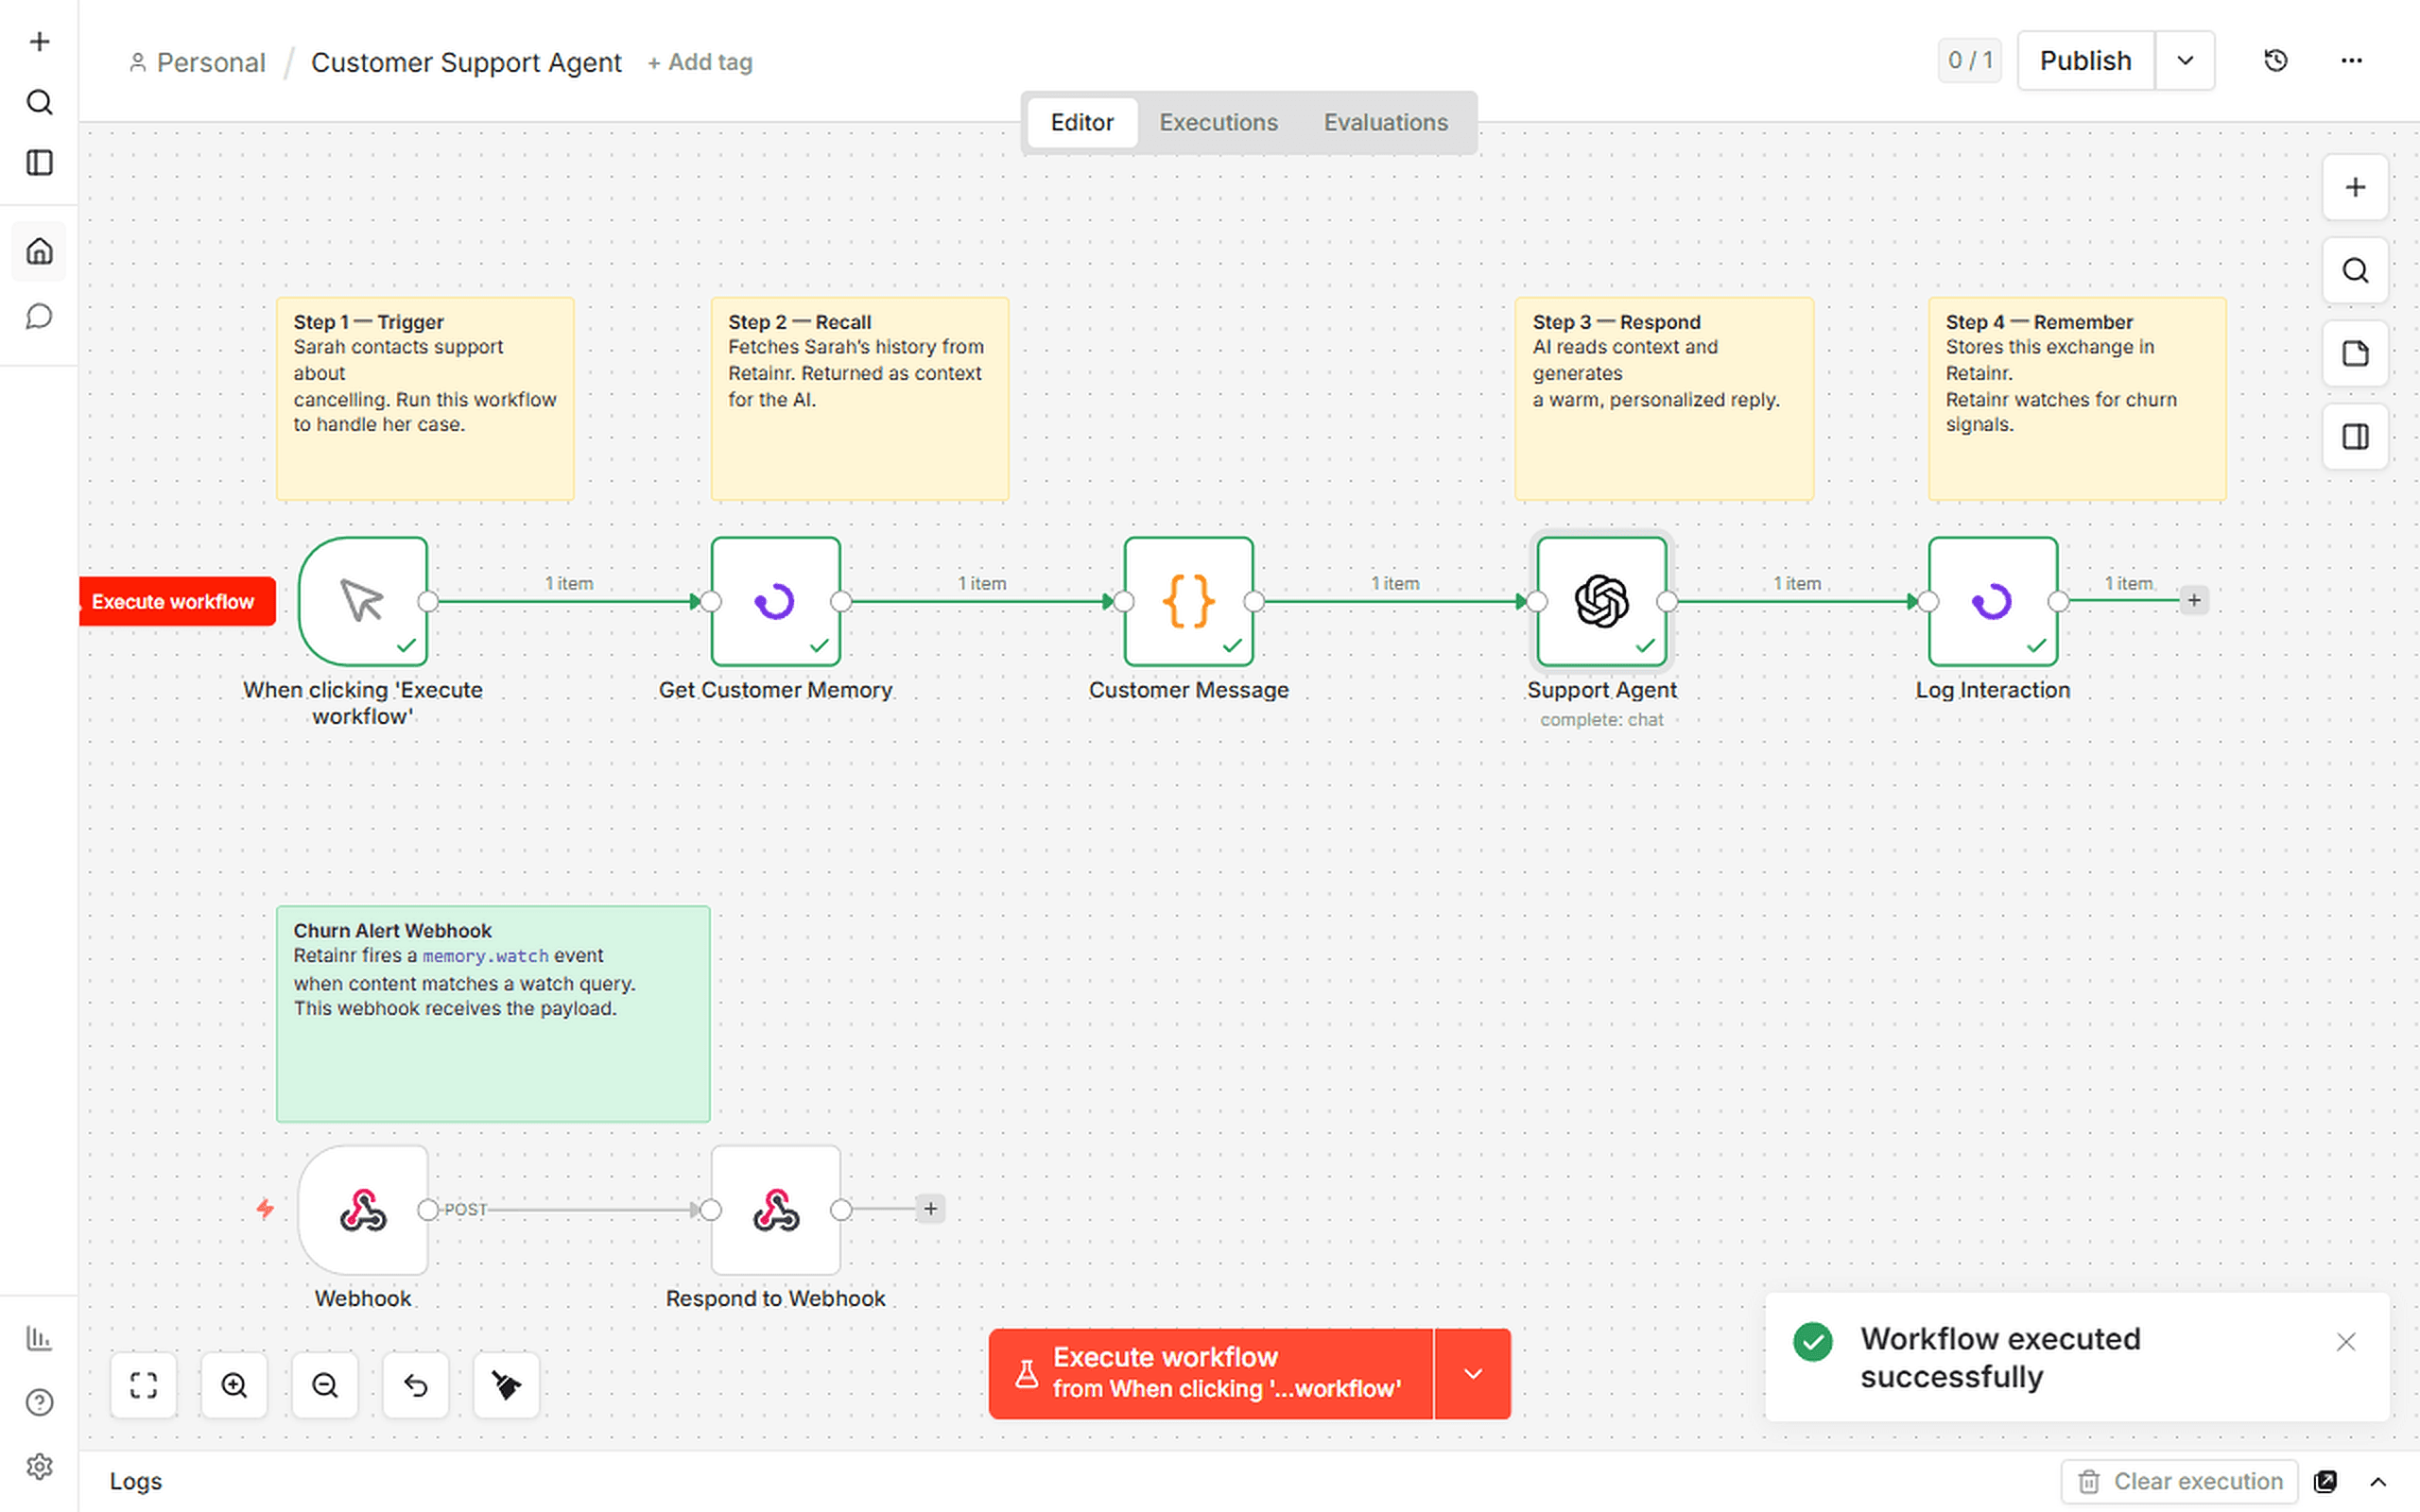Open the chat assistant in the sidebar
This screenshot has width=2420, height=1512.
point(39,316)
